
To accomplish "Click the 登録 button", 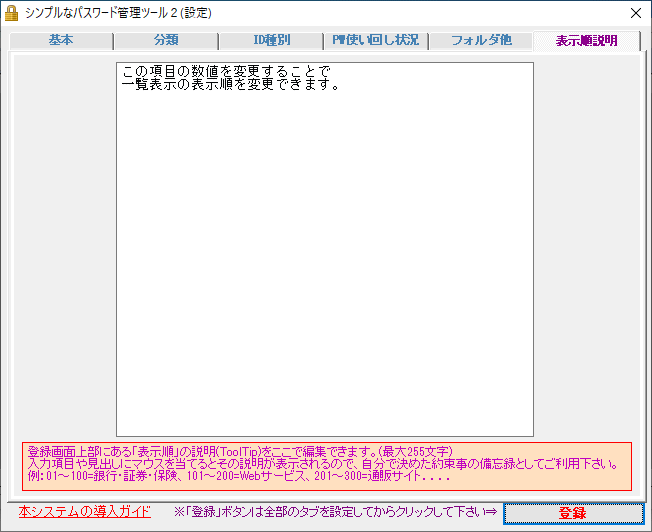I will pos(573,513).
